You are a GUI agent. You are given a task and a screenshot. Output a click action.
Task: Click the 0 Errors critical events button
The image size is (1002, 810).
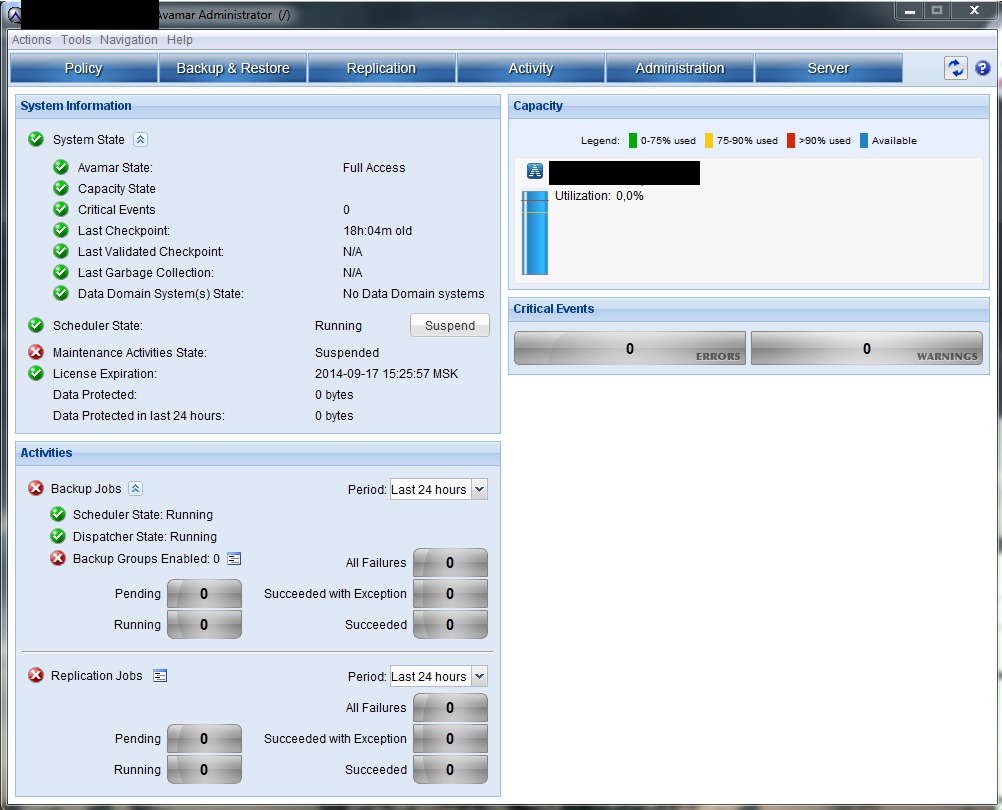click(x=630, y=348)
